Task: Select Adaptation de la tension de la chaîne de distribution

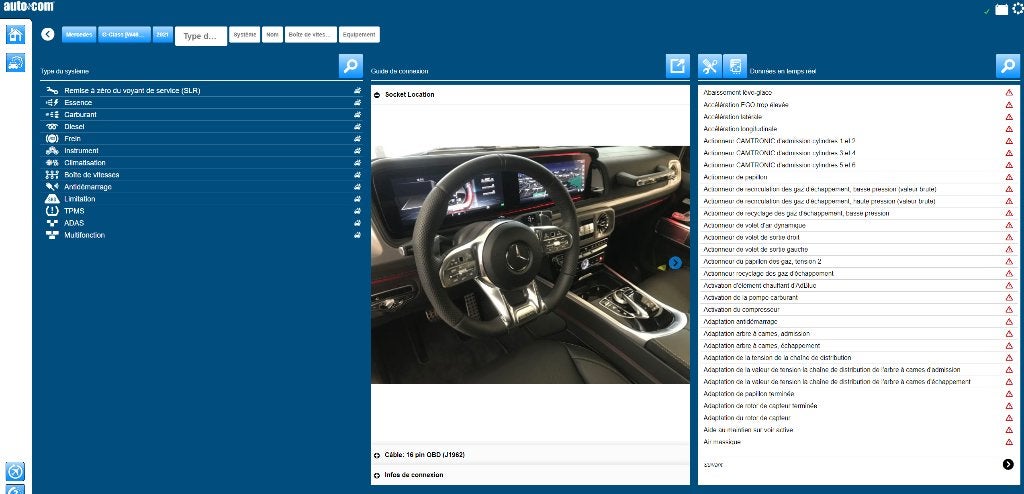Action: (x=858, y=358)
